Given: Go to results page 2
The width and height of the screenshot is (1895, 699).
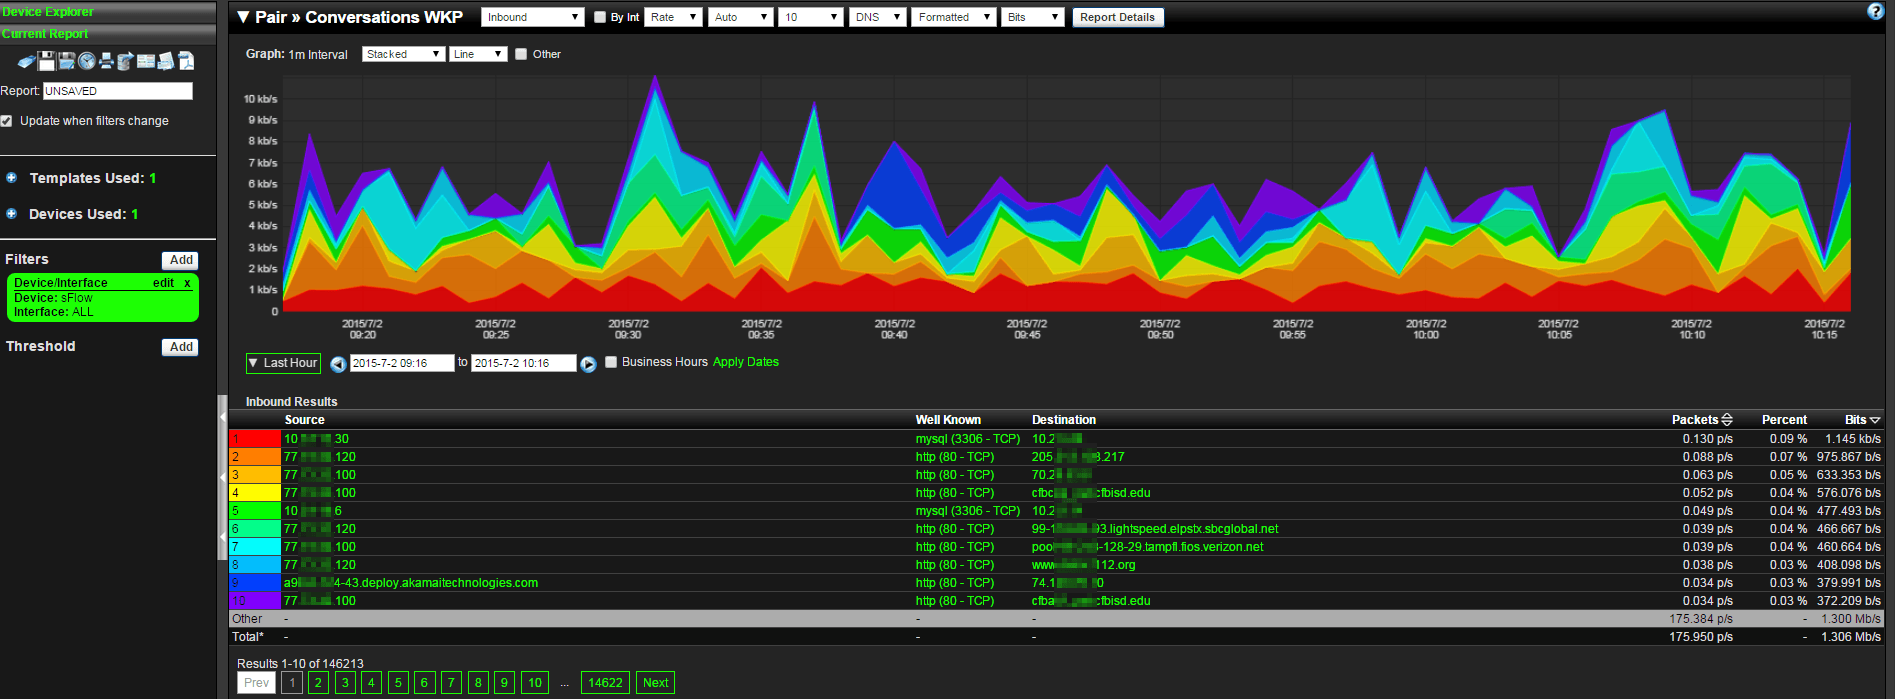Looking at the screenshot, I should pos(318,683).
